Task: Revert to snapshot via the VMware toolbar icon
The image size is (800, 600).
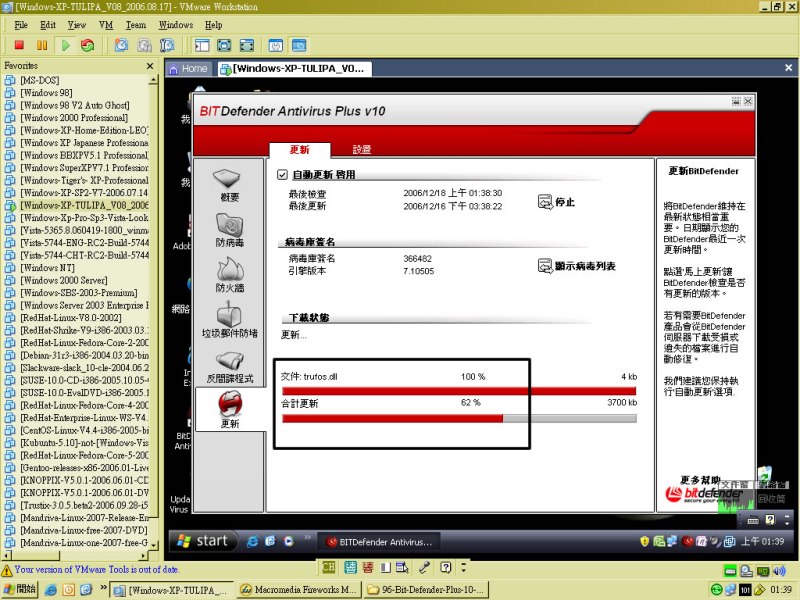Action: click(x=144, y=45)
